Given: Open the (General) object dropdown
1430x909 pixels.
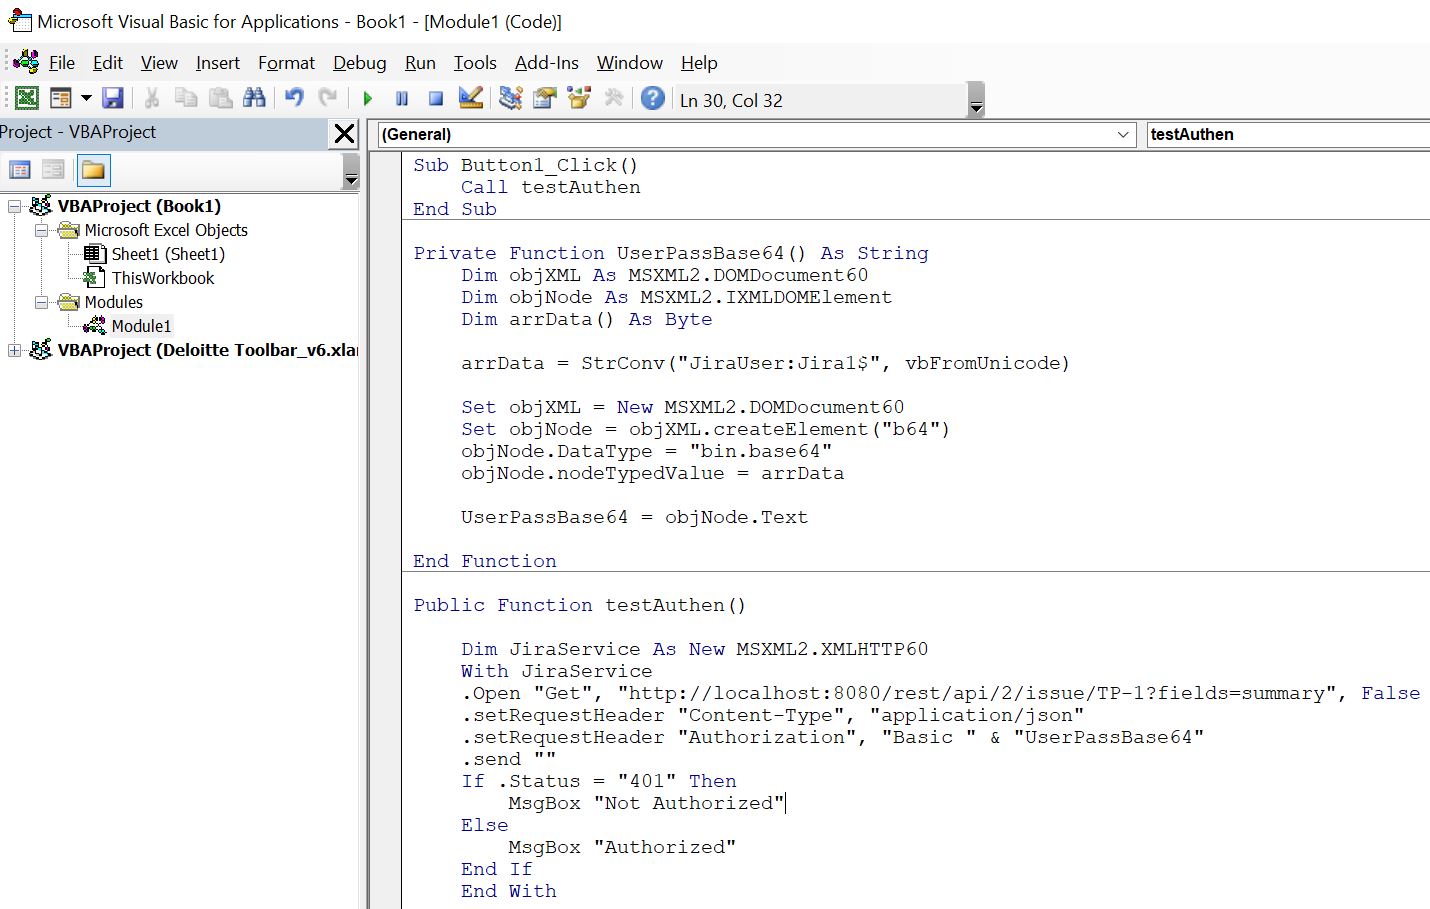Looking at the screenshot, I should [1122, 134].
